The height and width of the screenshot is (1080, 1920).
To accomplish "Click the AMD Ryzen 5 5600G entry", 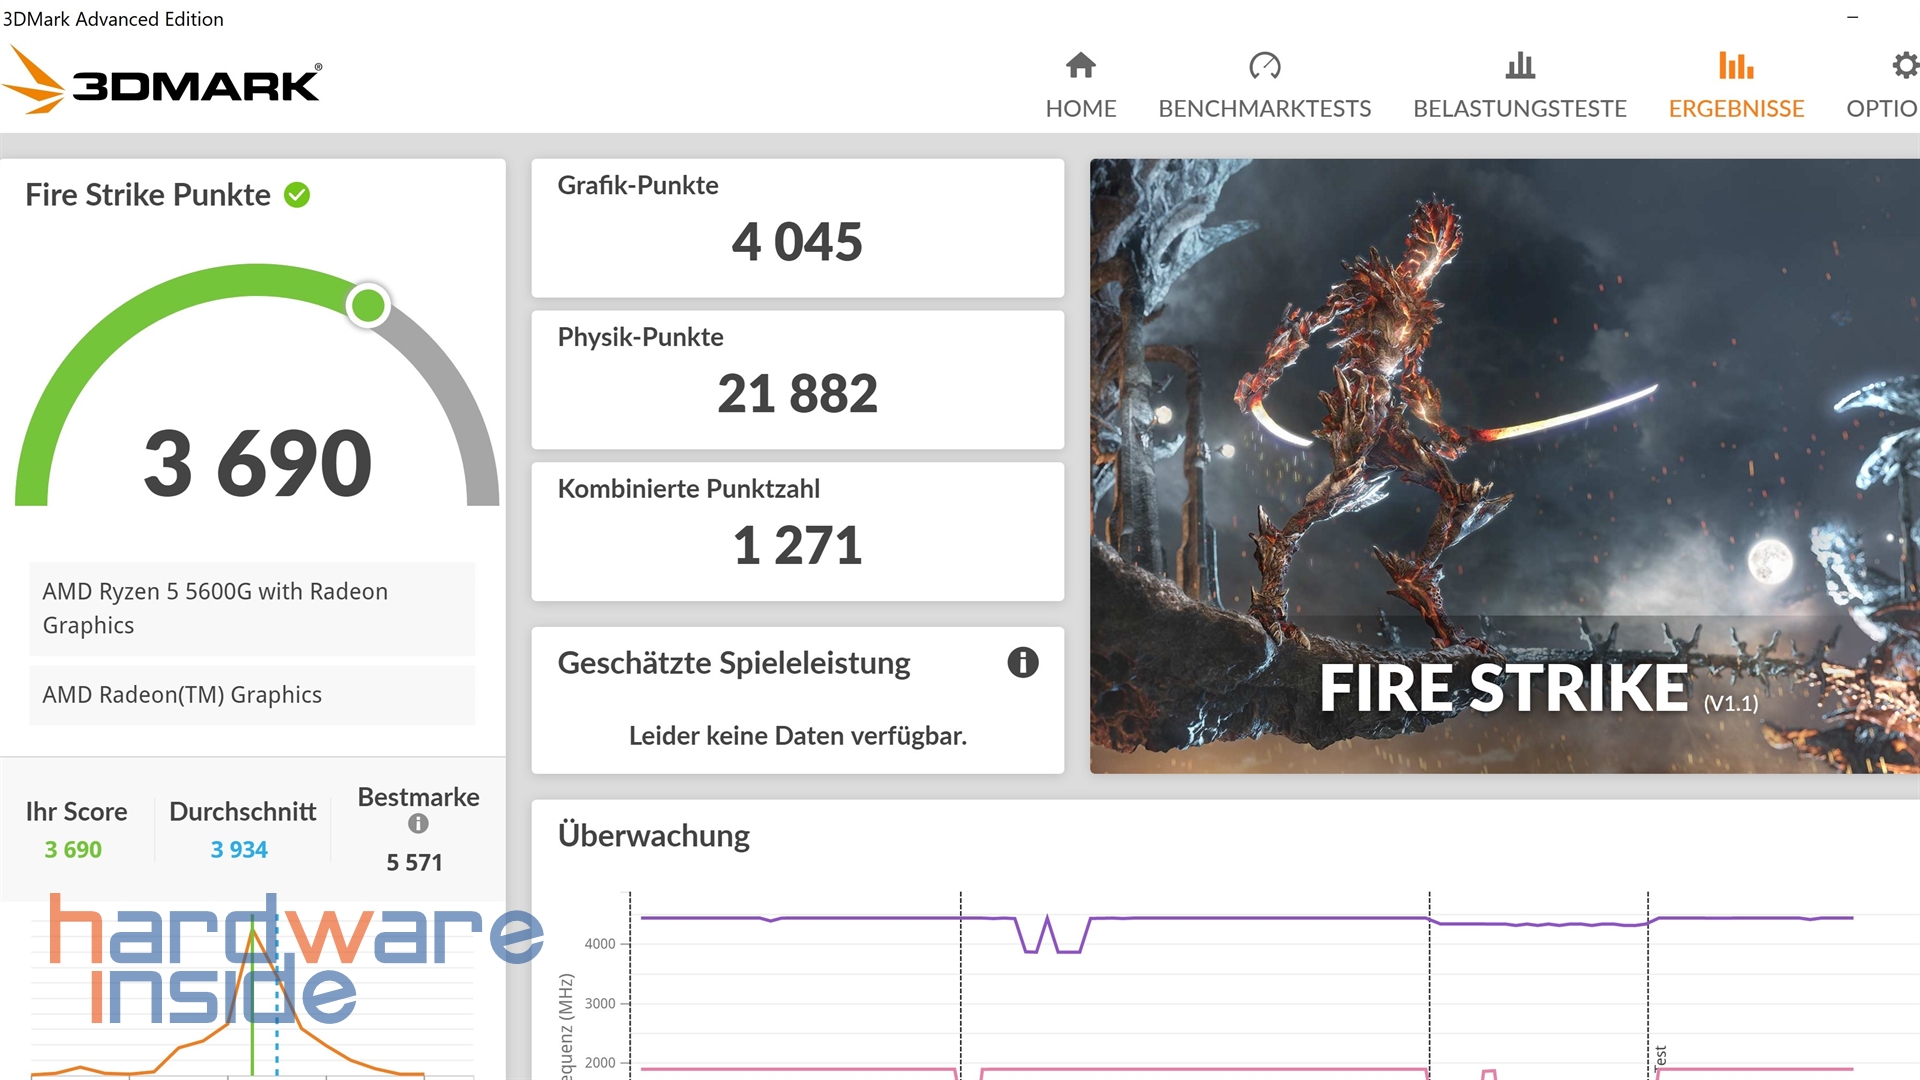I will tap(251, 607).
